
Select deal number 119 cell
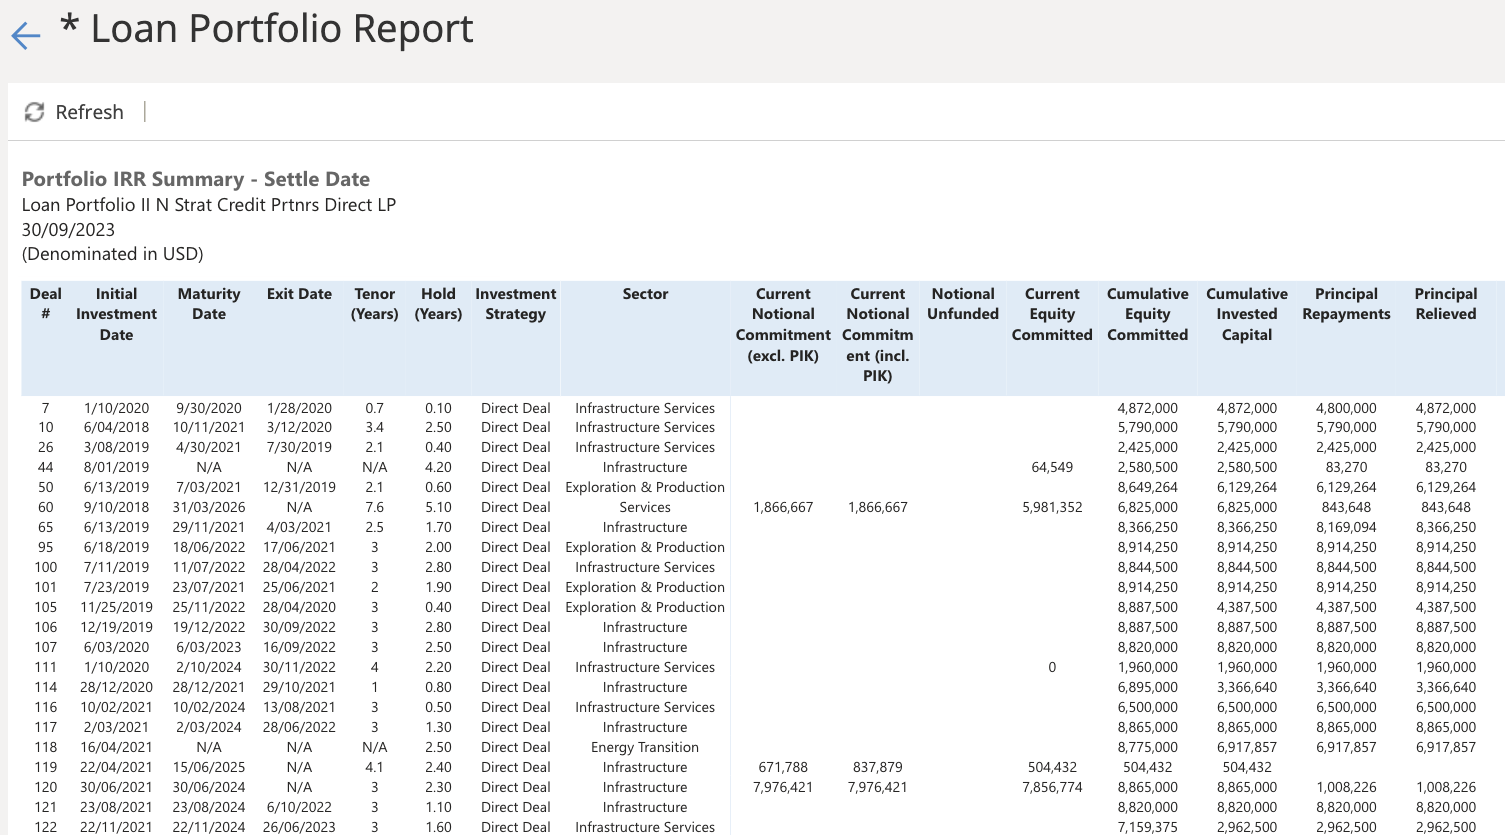pos(45,767)
